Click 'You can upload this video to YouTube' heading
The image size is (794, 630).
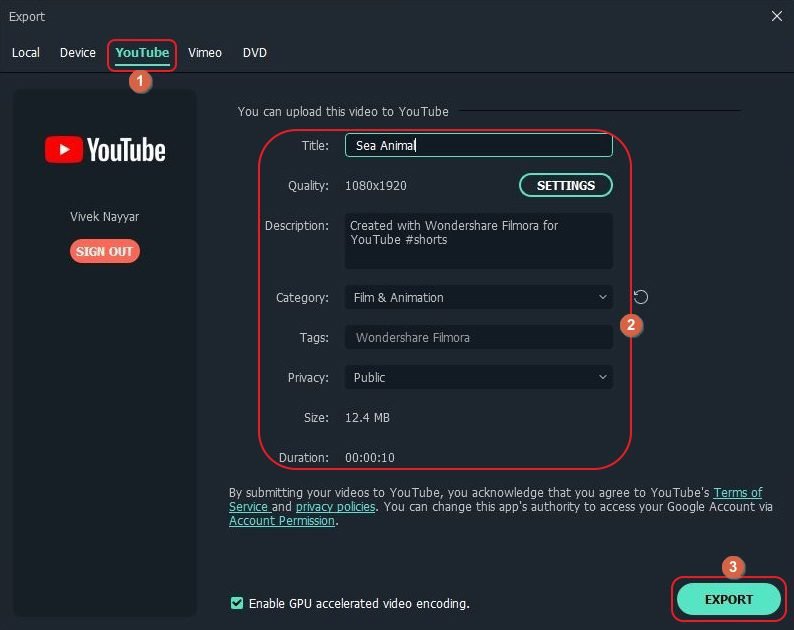coord(343,111)
